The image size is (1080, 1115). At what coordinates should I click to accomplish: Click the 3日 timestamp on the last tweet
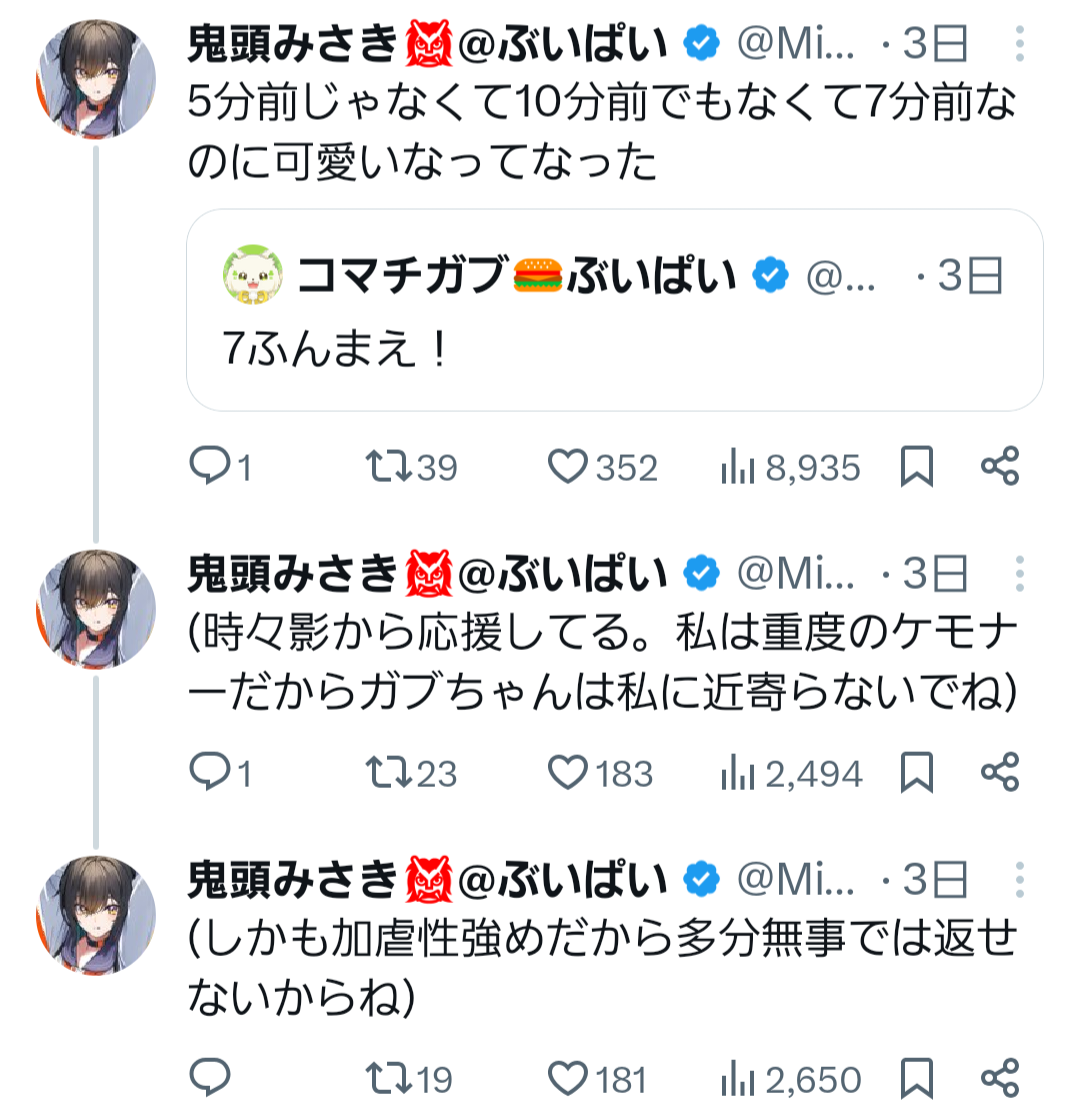[x=934, y=879]
